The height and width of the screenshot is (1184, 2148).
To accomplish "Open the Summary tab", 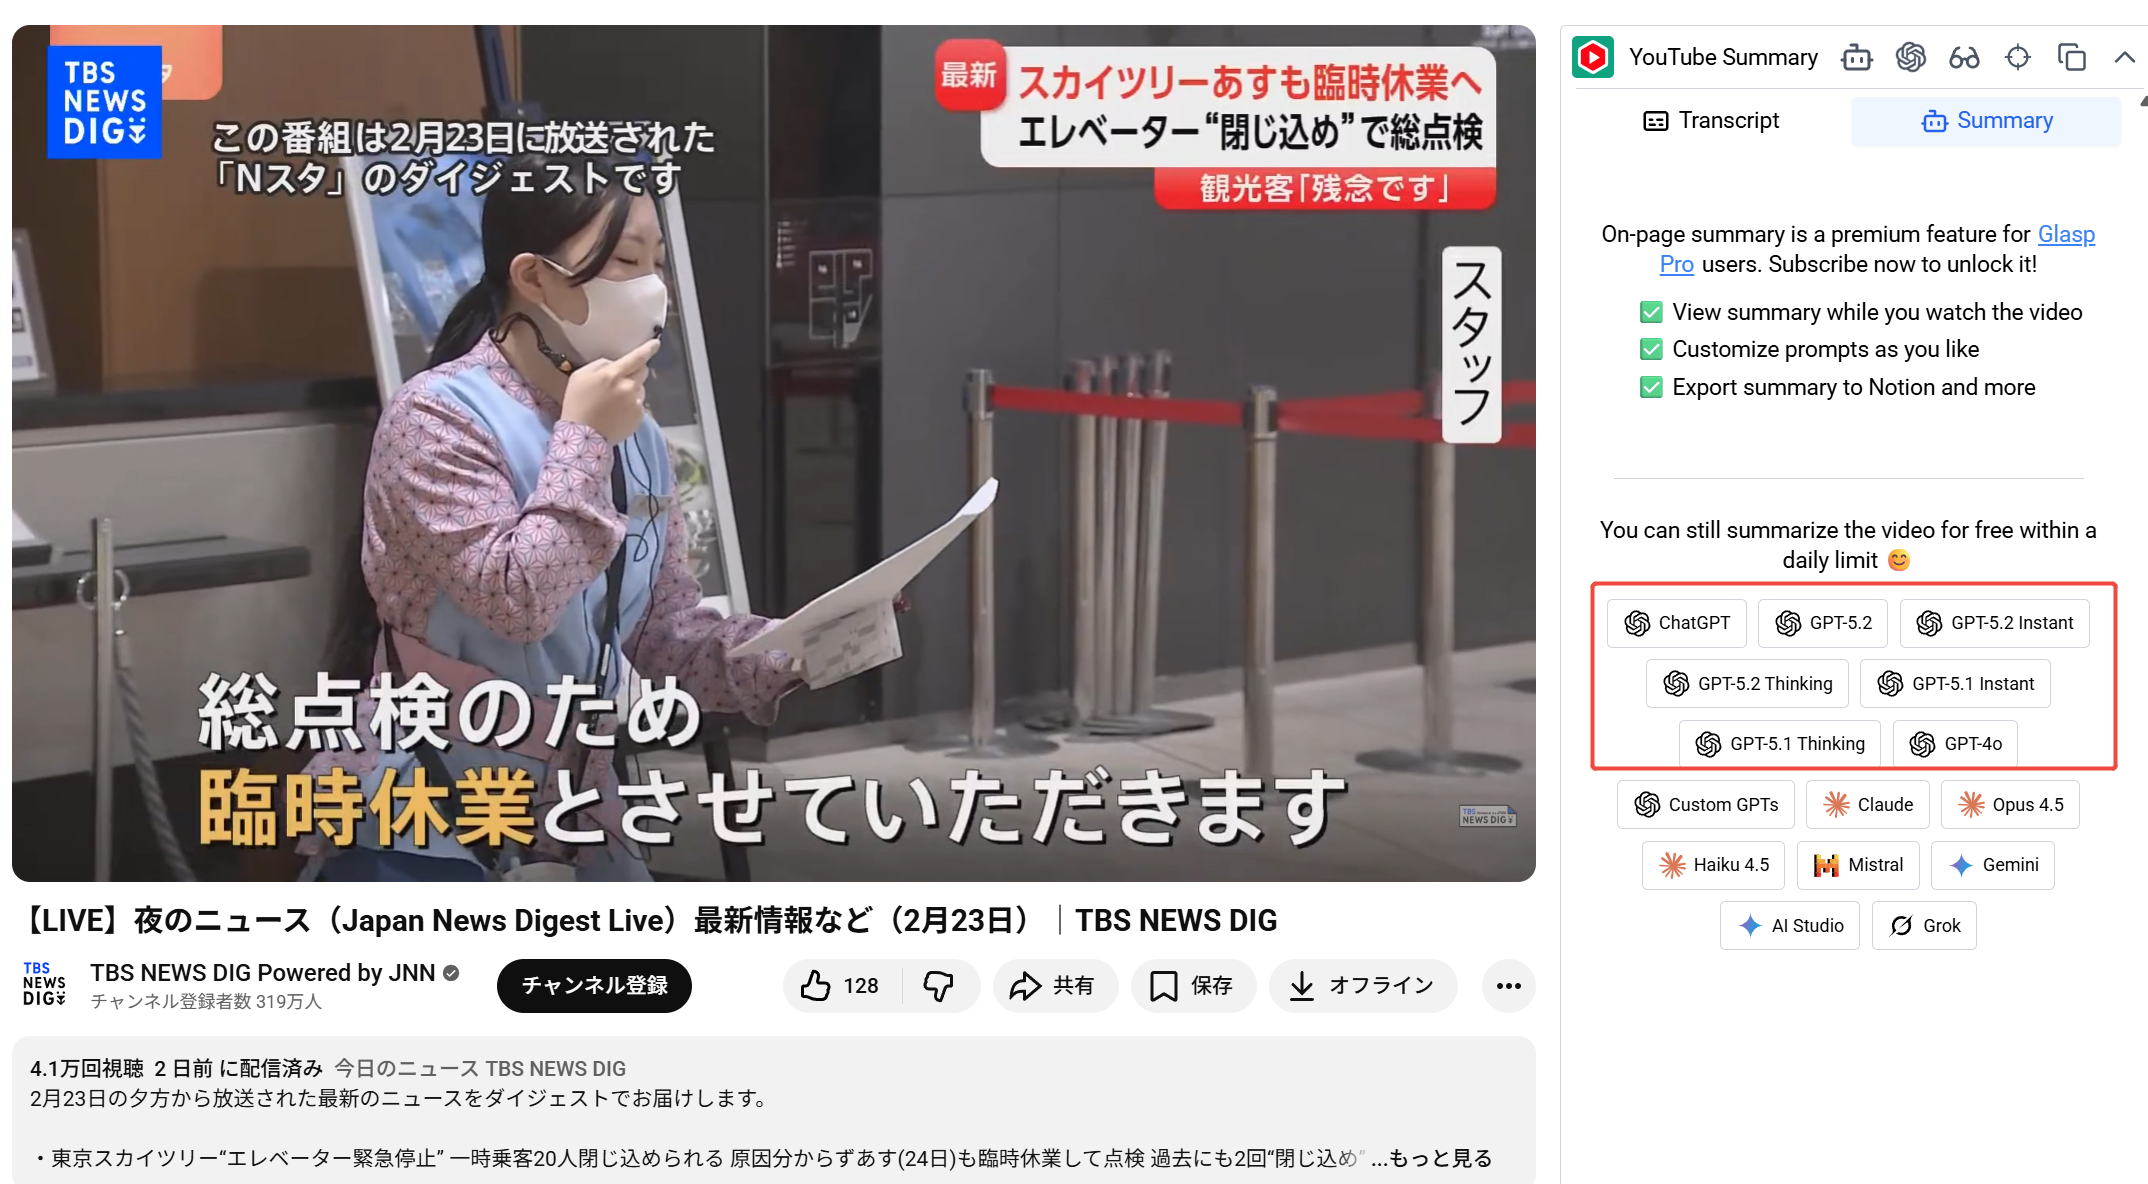I will (x=1986, y=120).
